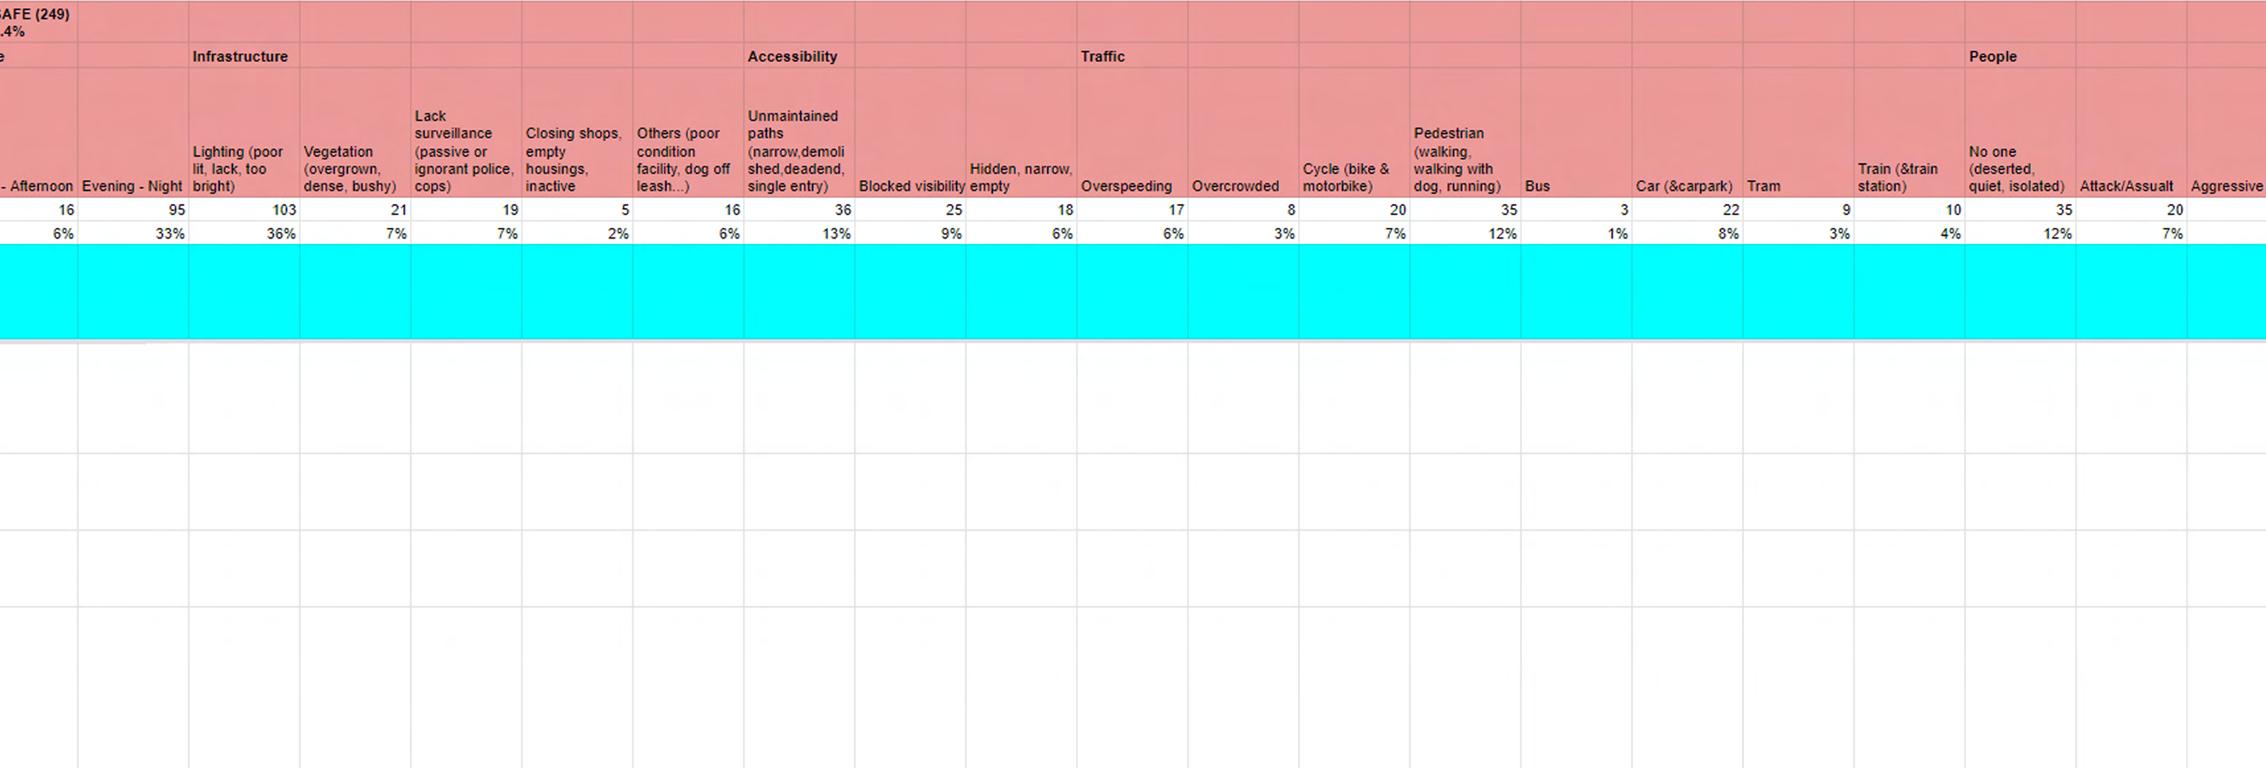The image size is (2266, 768).
Task: Click the "Bus" column header
Action: tap(1576, 133)
